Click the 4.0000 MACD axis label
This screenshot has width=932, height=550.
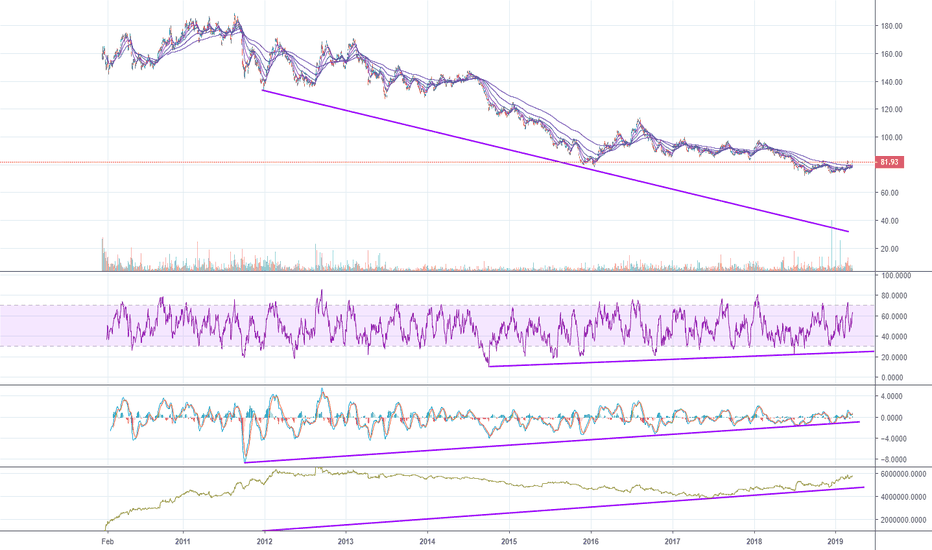pos(892,397)
